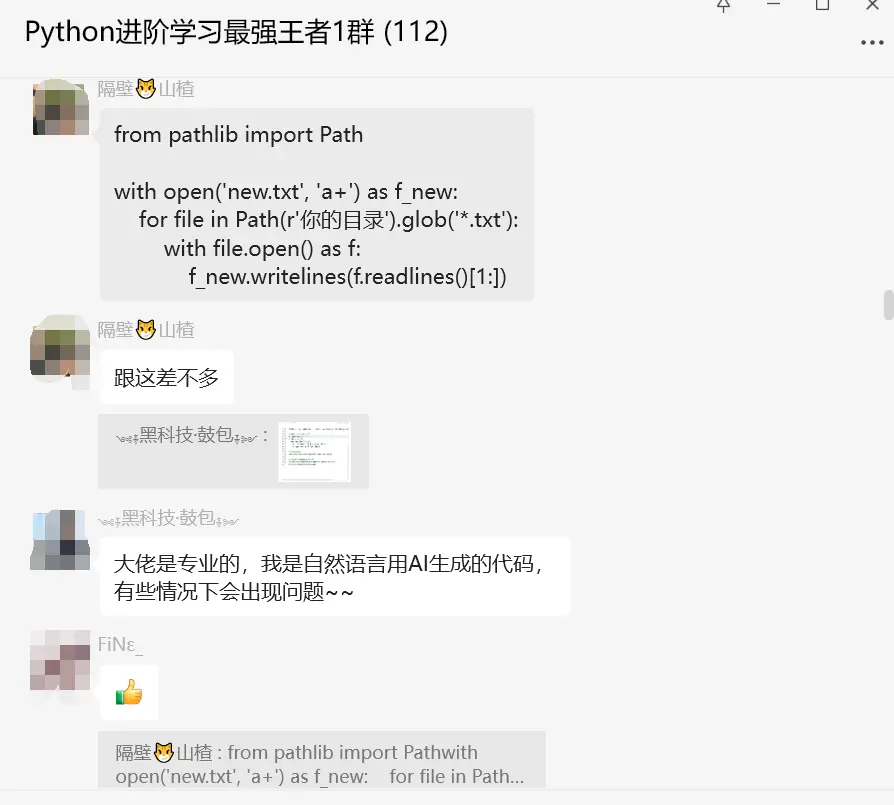This screenshot has height=805, width=894.
Task: Click sender name 隔壁山楂 above code message
Action: 146,90
